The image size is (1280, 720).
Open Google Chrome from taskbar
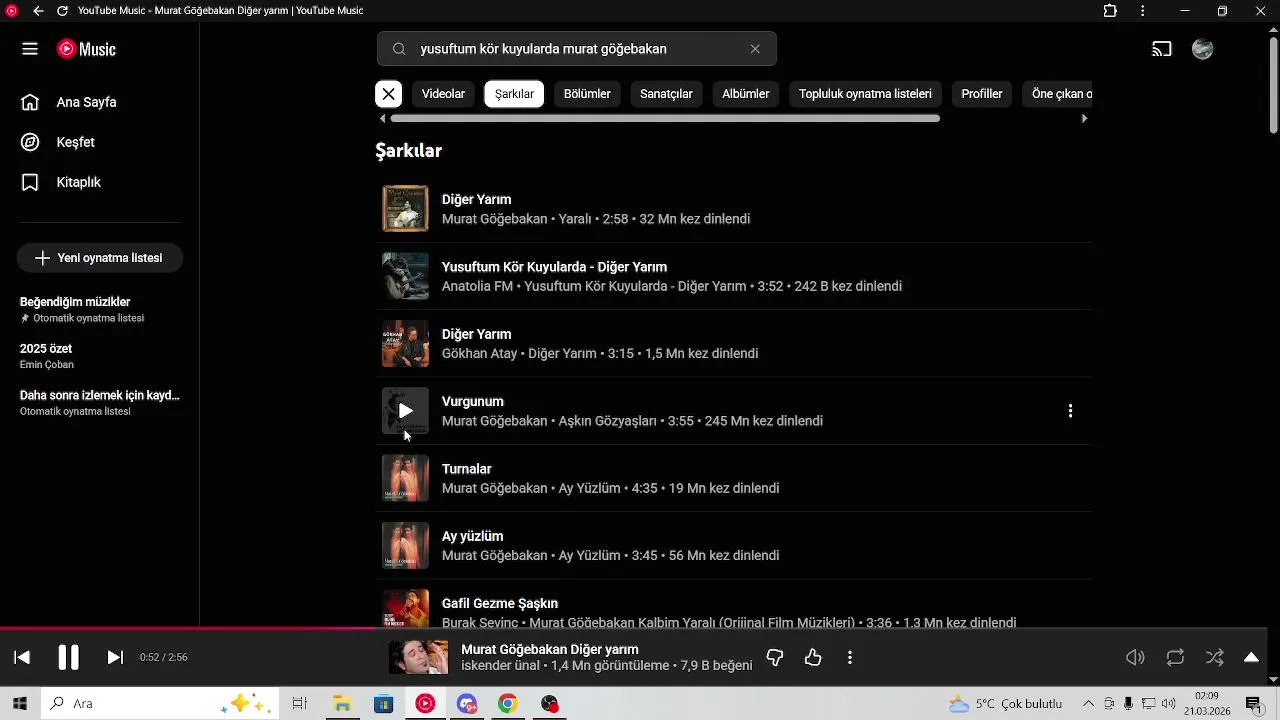[508, 704]
